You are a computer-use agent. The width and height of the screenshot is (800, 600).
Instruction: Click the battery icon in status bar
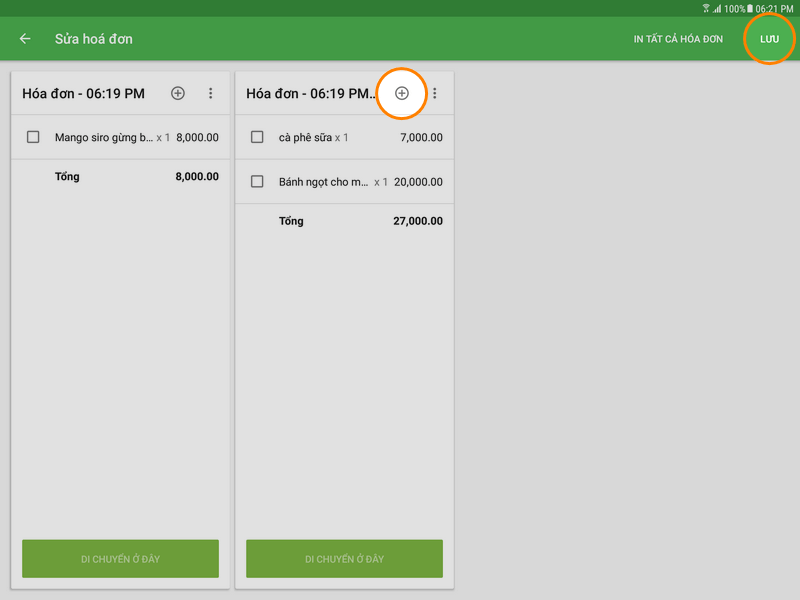[750, 9]
